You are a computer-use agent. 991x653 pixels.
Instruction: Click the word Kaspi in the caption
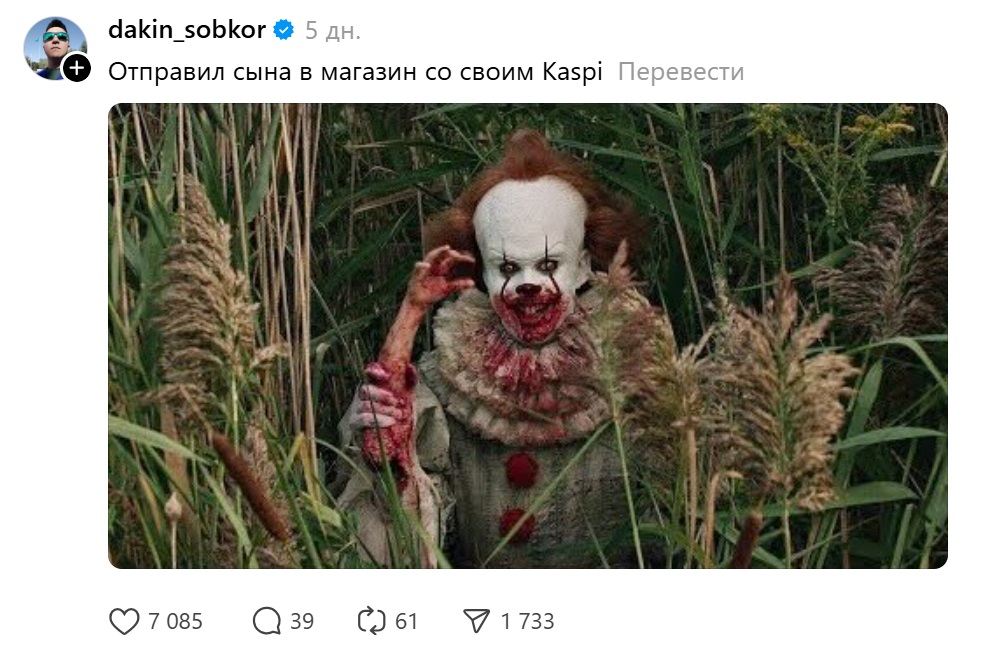click(x=573, y=71)
